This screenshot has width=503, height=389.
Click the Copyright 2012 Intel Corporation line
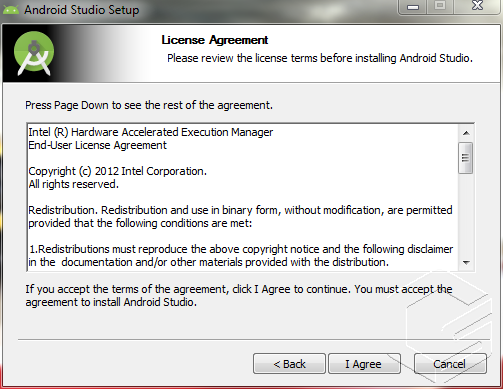[x=117, y=171]
